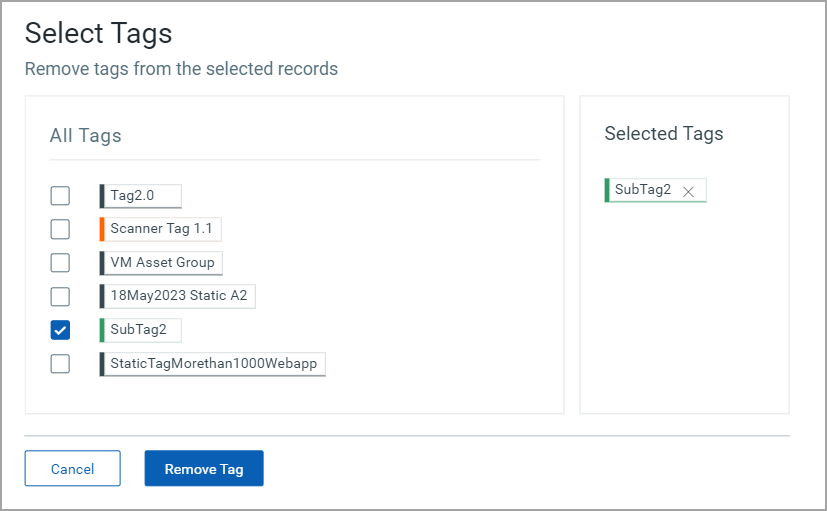Click the Tag2.0 tag label
This screenshot has height=511, width=827.
coord(141,196)
